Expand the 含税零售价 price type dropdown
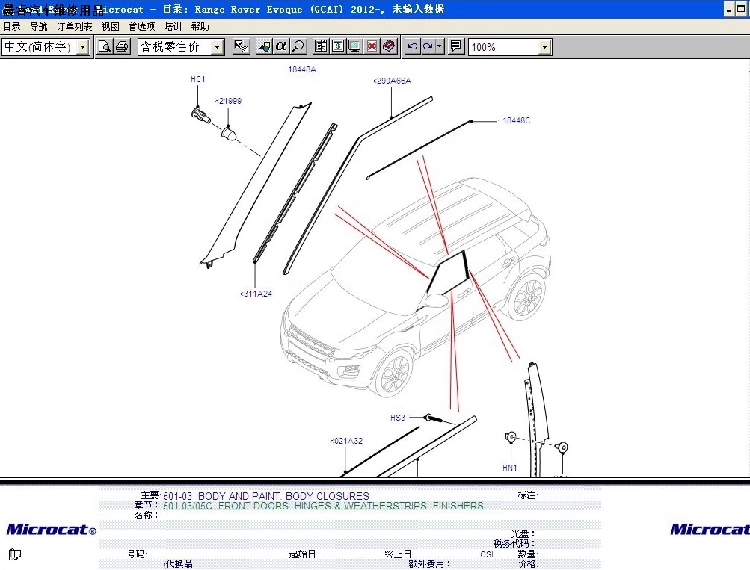 181,47
